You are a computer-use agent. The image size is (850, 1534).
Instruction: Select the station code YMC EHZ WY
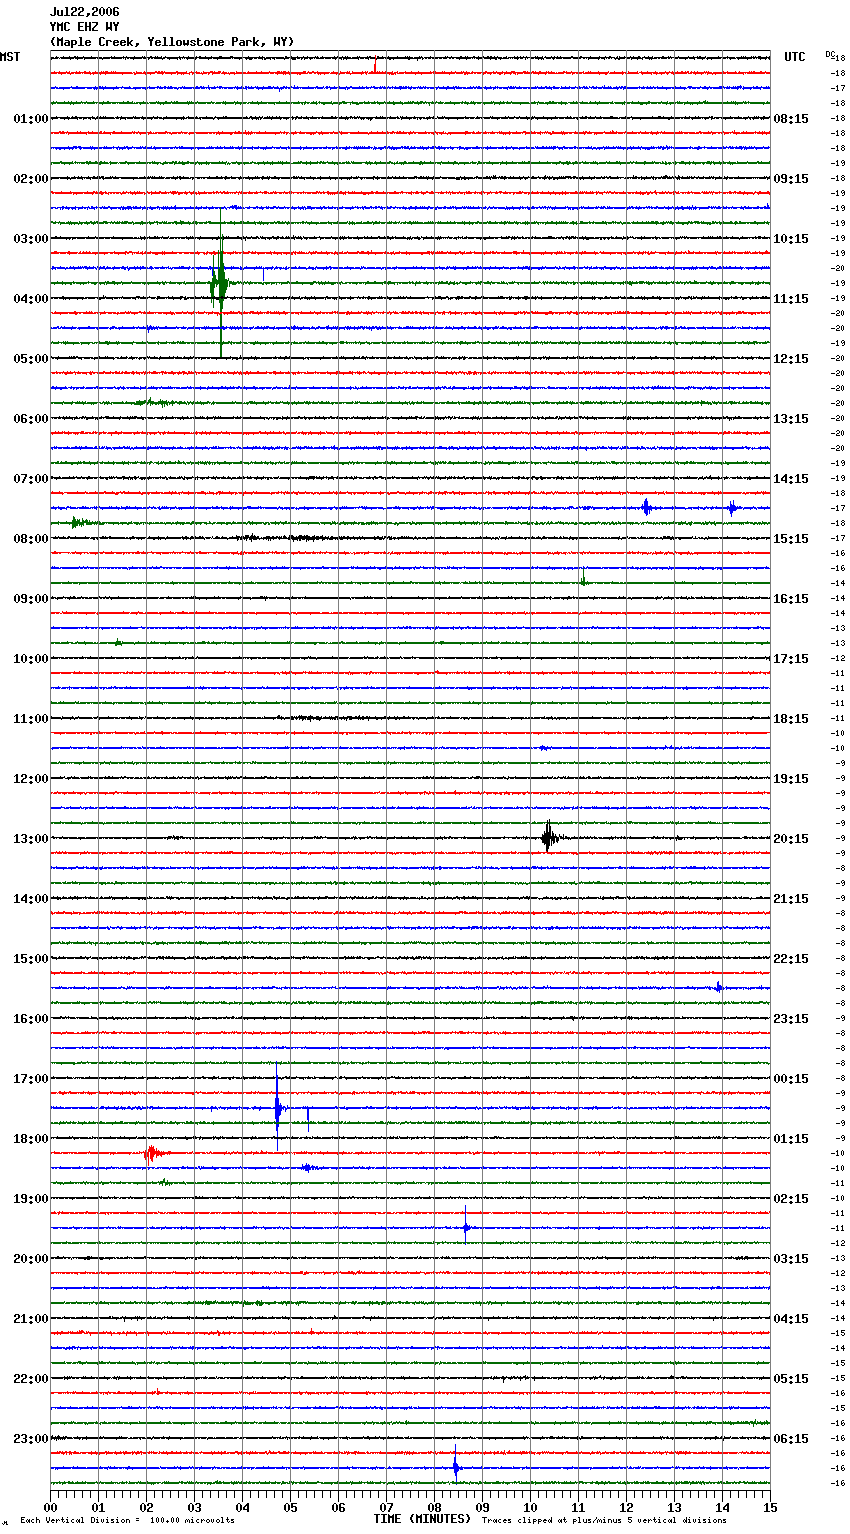[84, 27]
